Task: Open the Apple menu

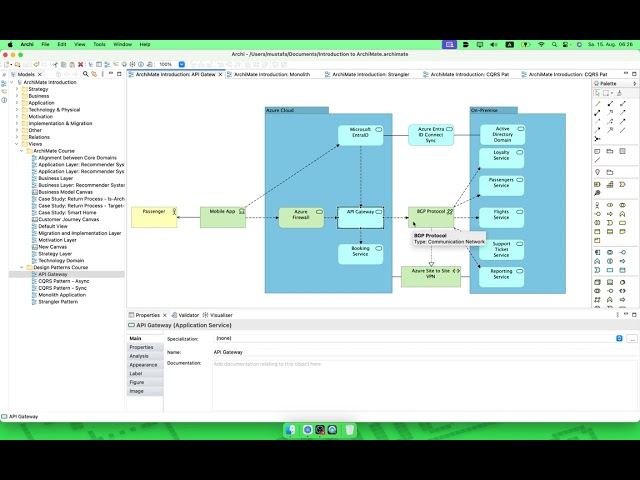Action: tap(10, 44)
